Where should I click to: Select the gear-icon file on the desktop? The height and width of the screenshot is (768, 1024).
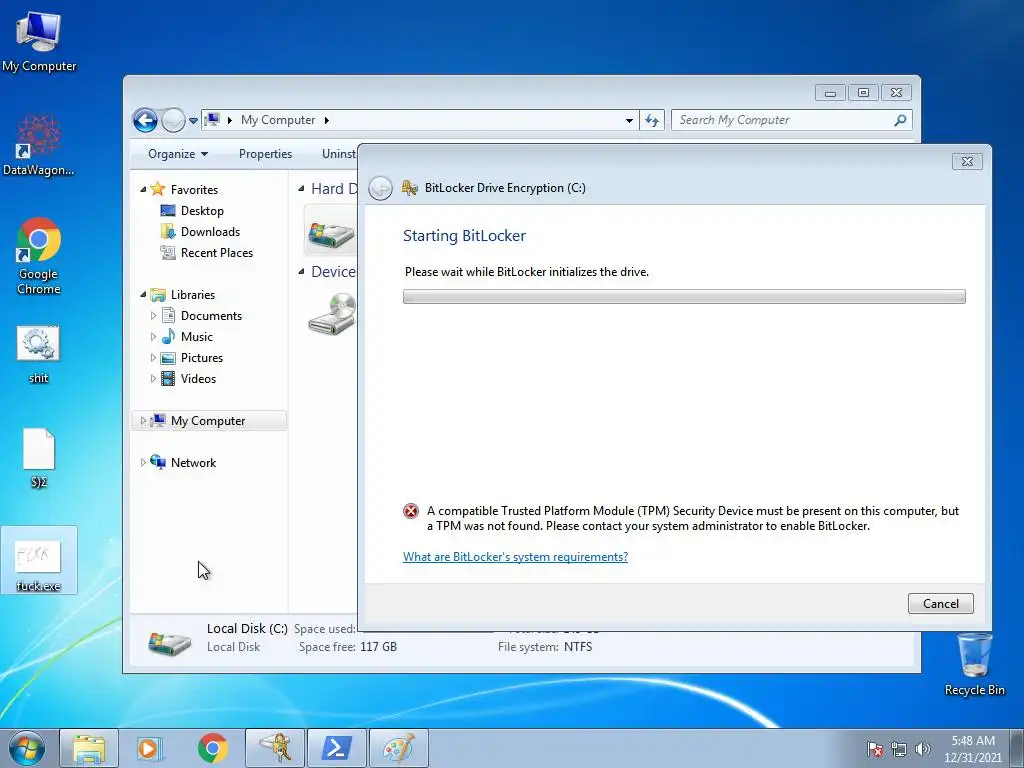38,355
